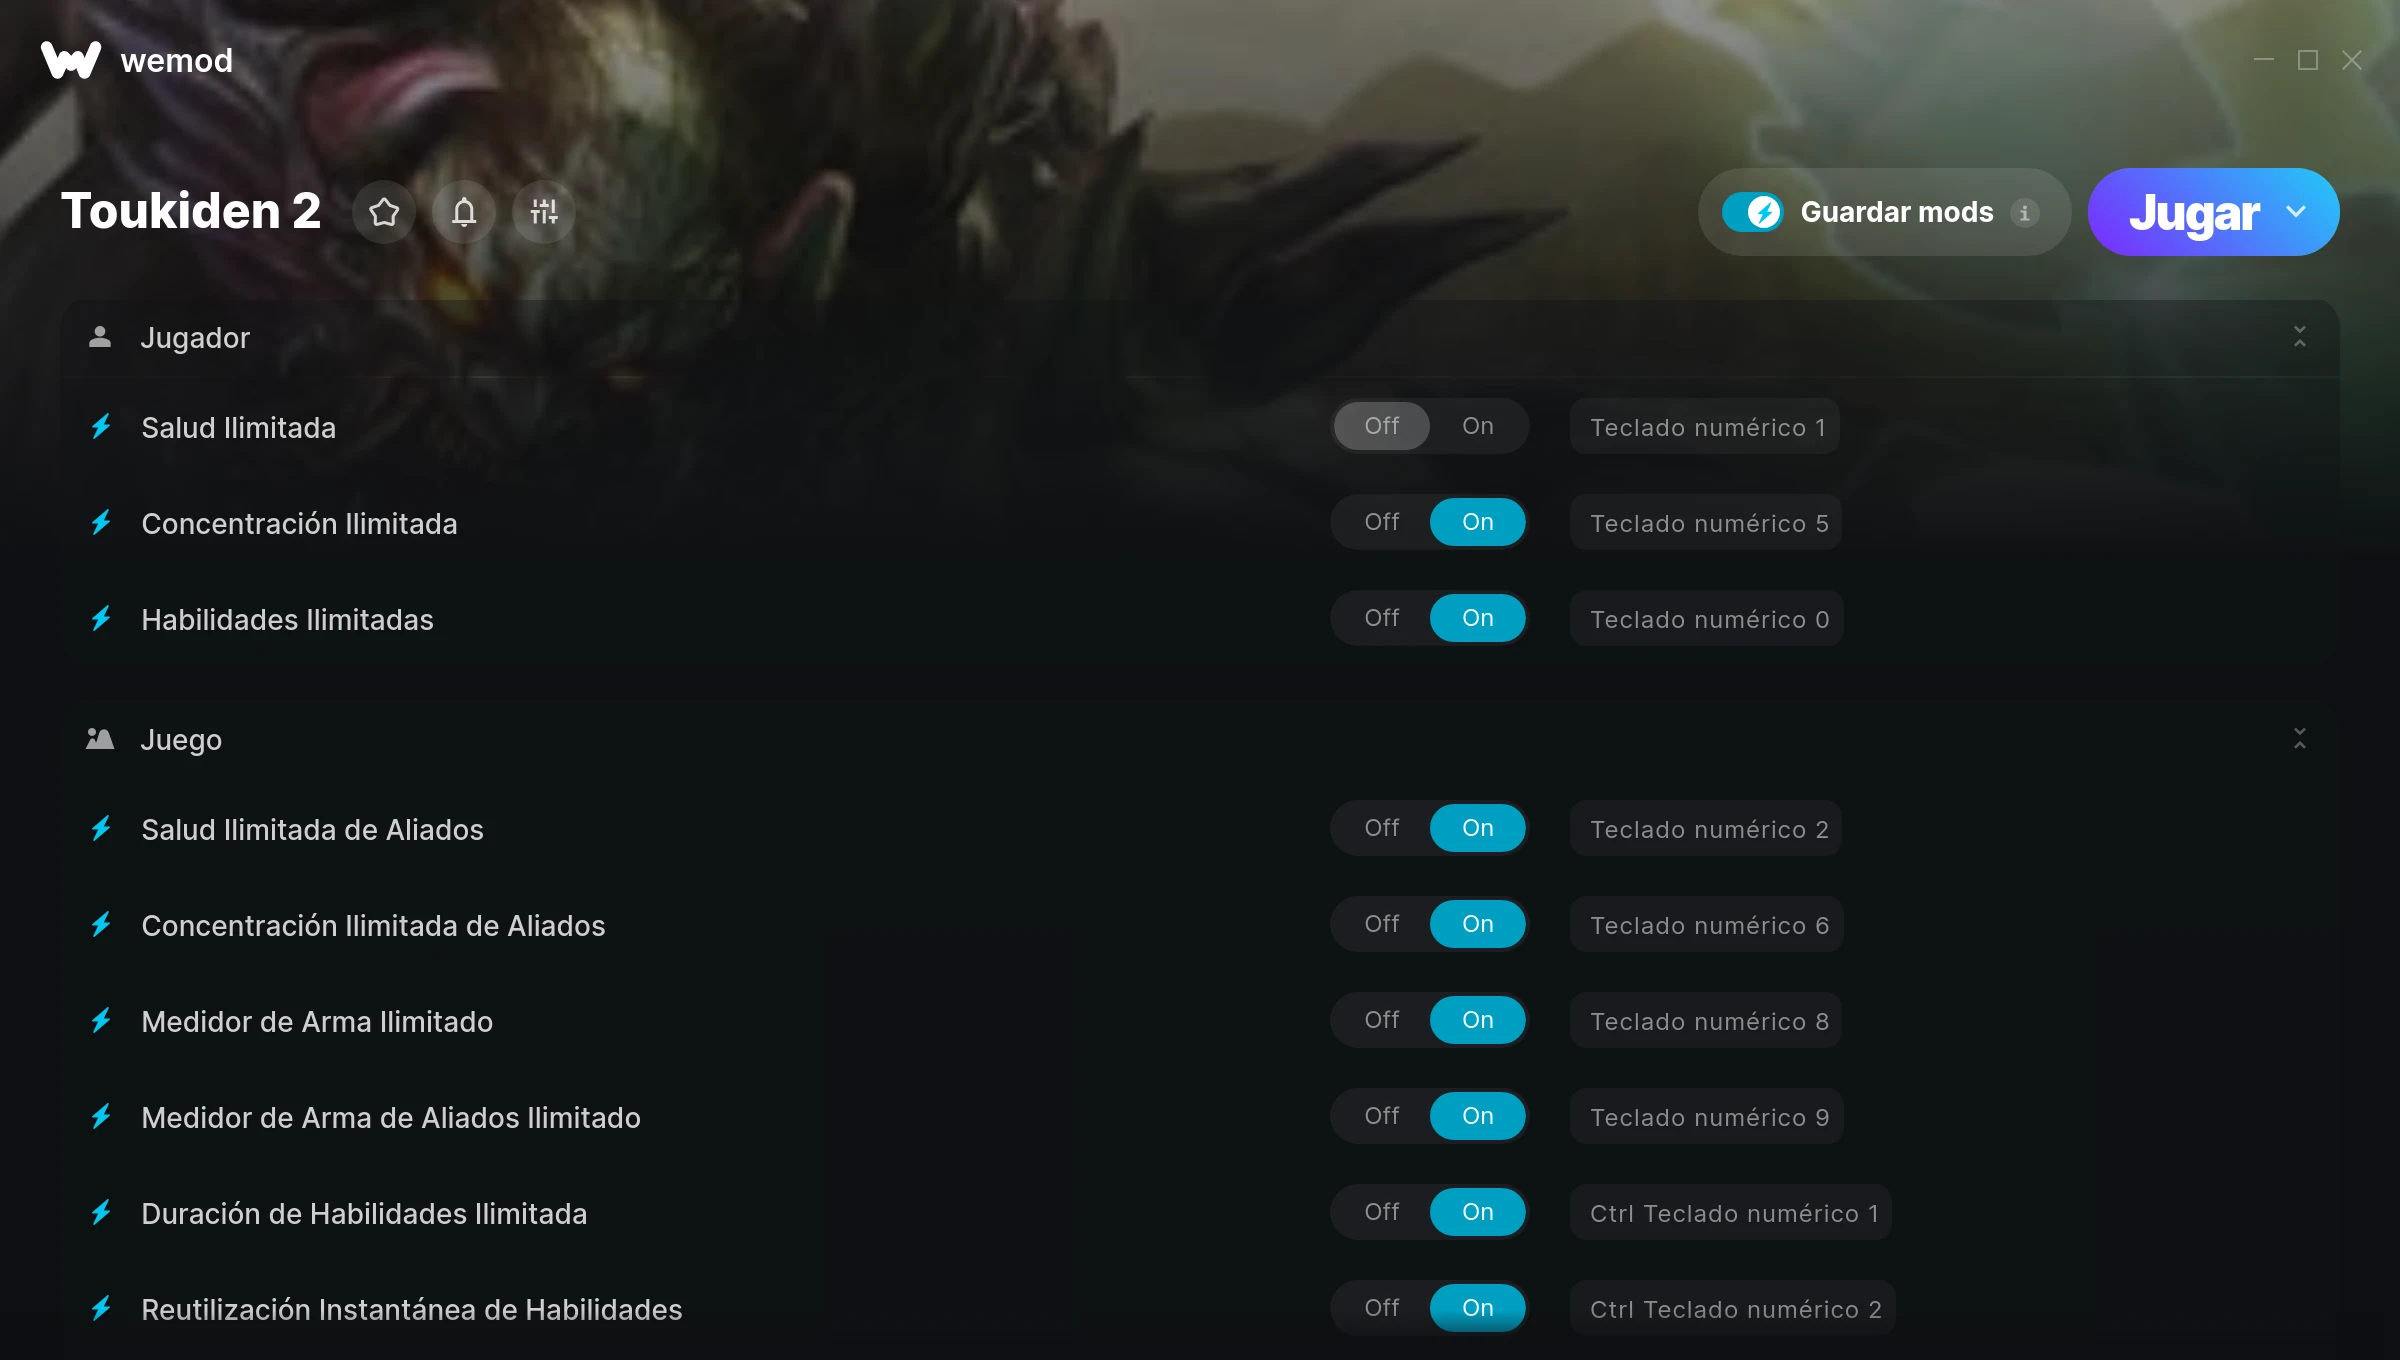Turn Off Concentración Ilimitada
The width and height of the screenshot is (2400, 1360).
(x=1382, y=522)
